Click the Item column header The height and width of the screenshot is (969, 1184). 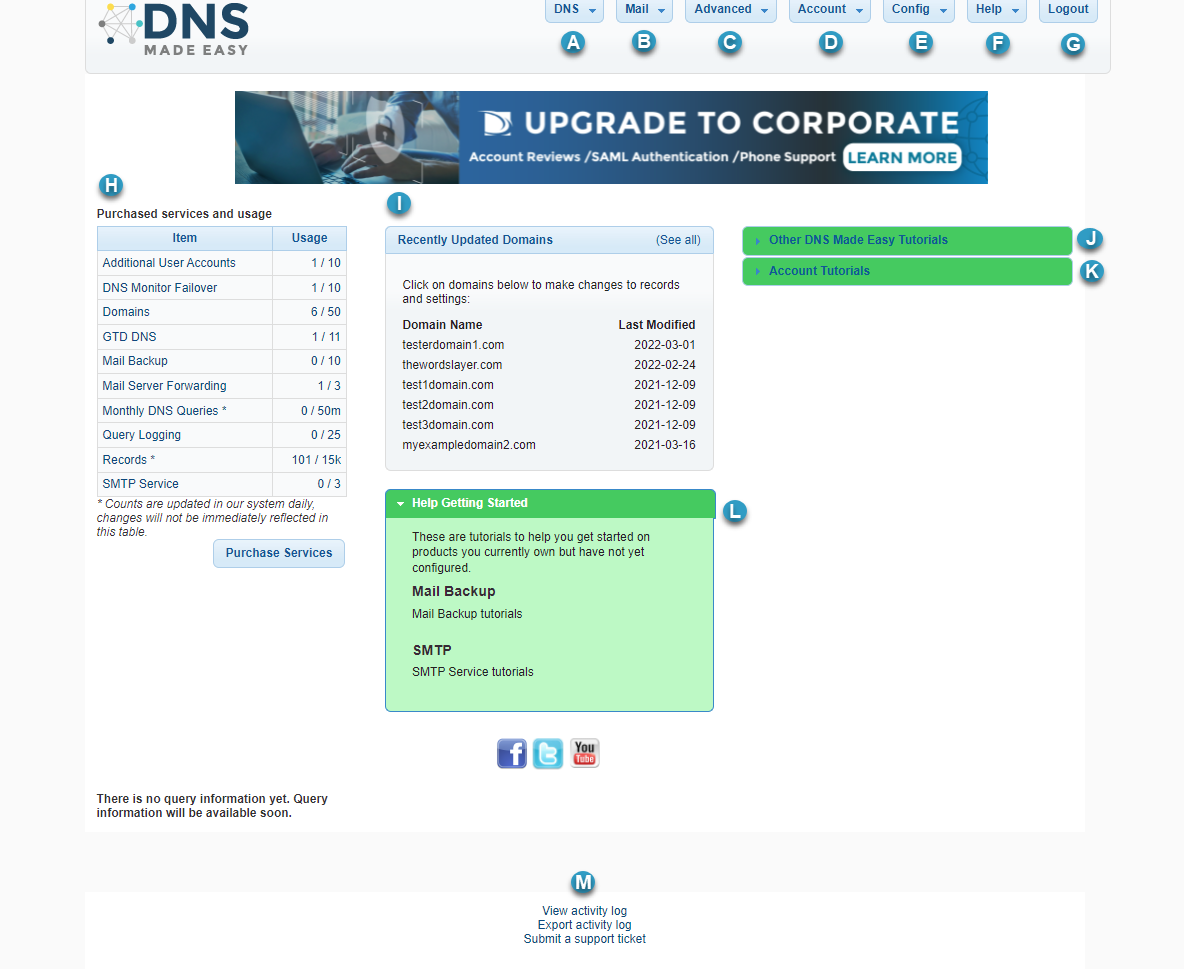(x=185, y=238)
